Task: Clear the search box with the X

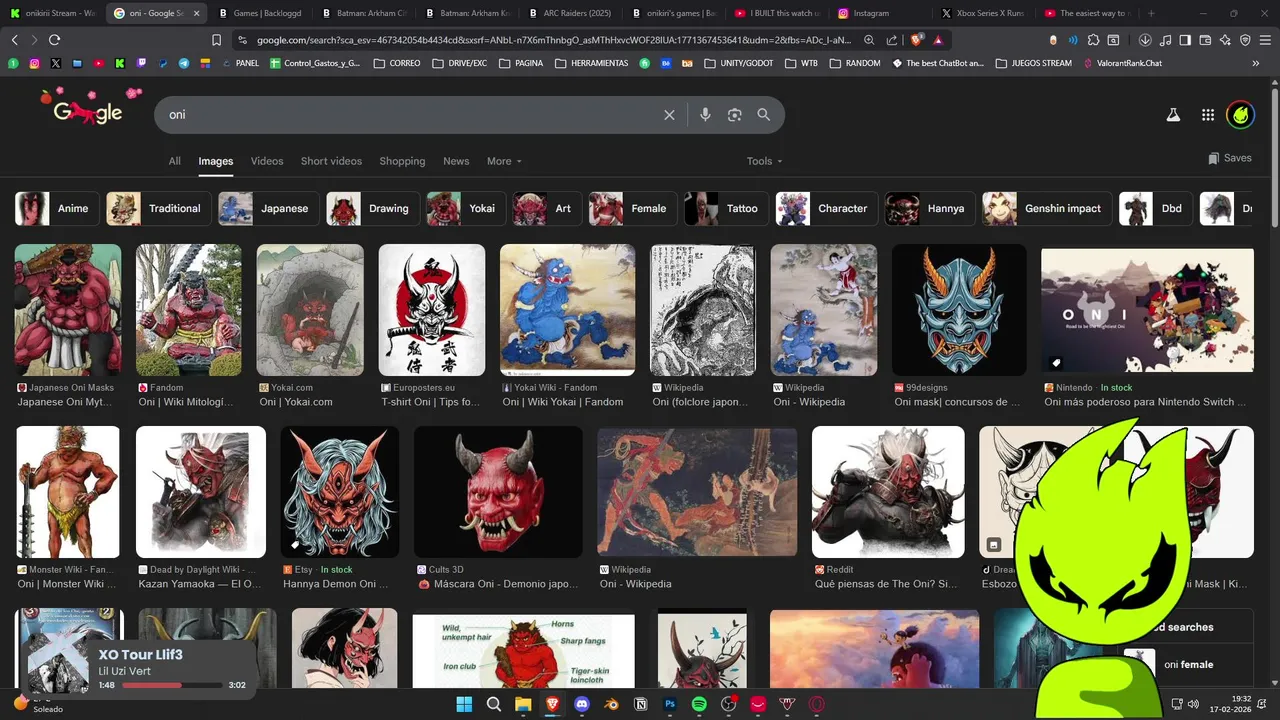Action: (669, 115)
